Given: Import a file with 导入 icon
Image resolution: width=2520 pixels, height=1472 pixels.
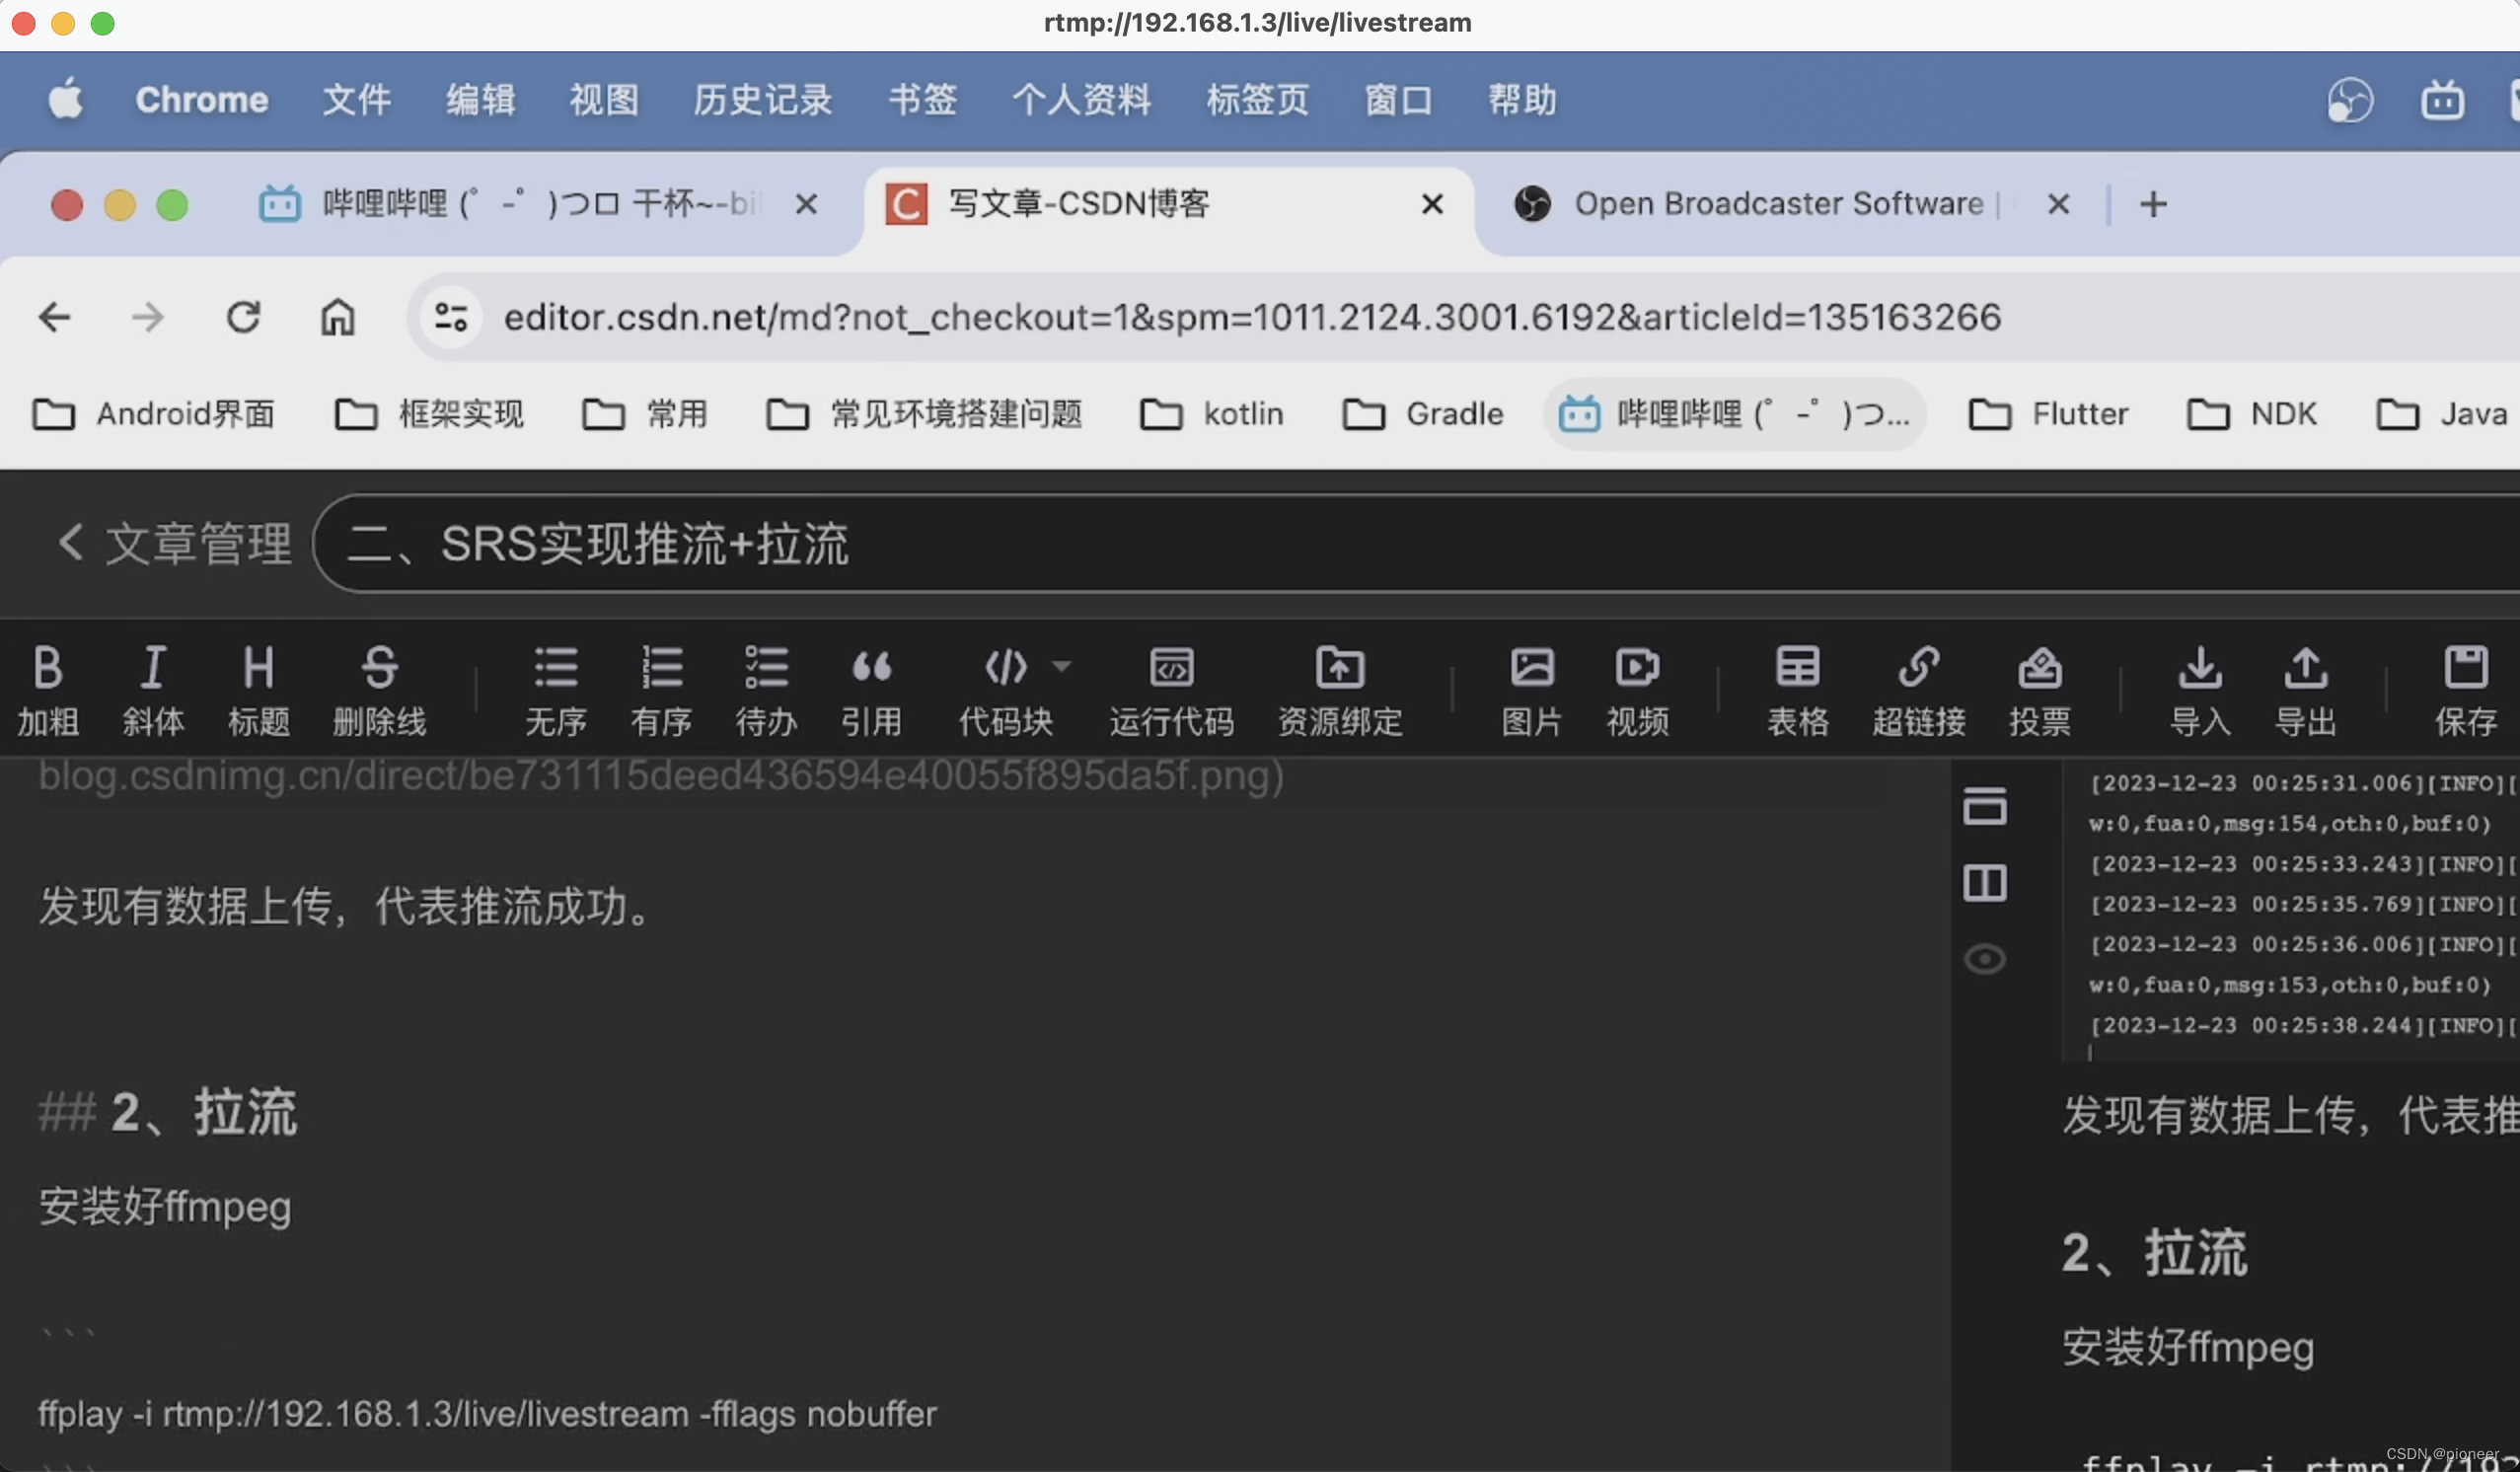Looking at the screenshot, I should tap(2200, 689).
